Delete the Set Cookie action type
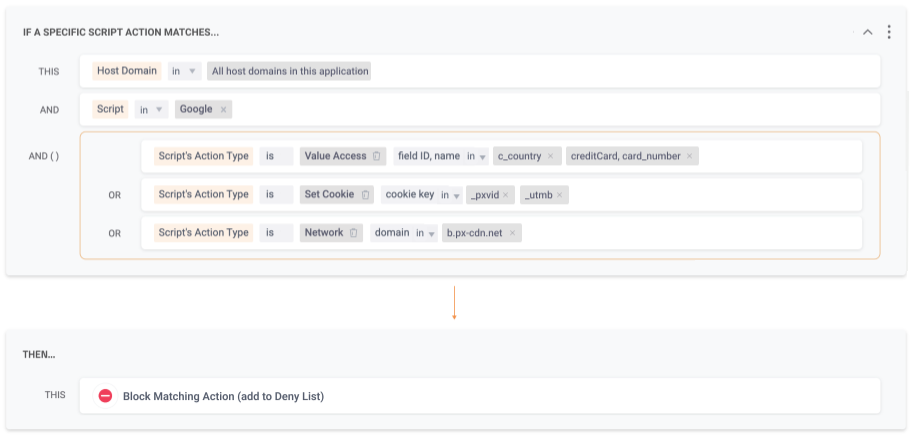The height and width of the screenshot is (435, 912). tap(366, 194)
